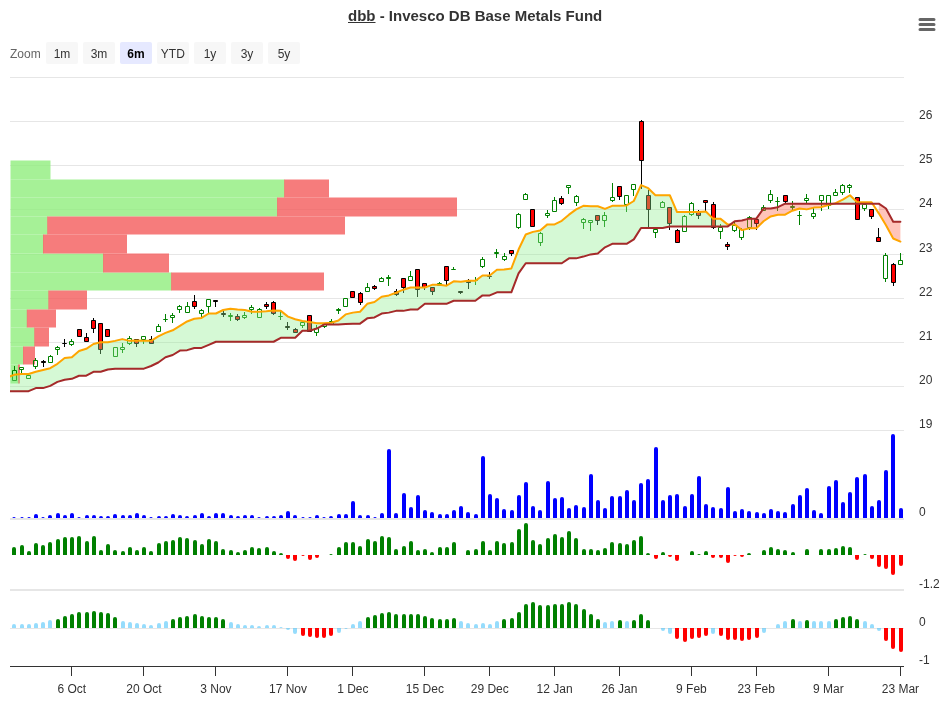Viewport: 950px width, 720px height.
Task: Click the Zoom label
Action: coord(25,53)
